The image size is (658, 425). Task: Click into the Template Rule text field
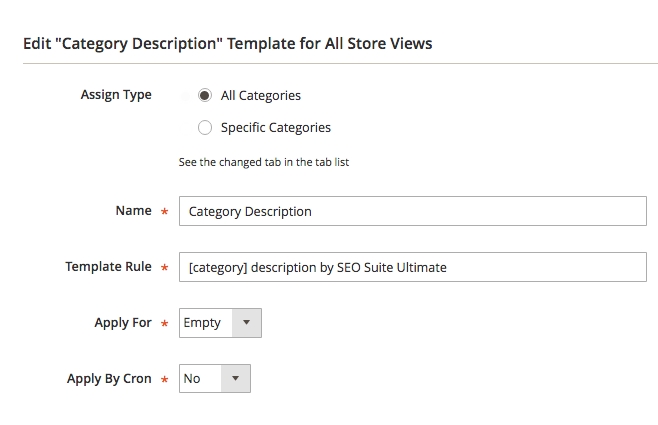412,267
